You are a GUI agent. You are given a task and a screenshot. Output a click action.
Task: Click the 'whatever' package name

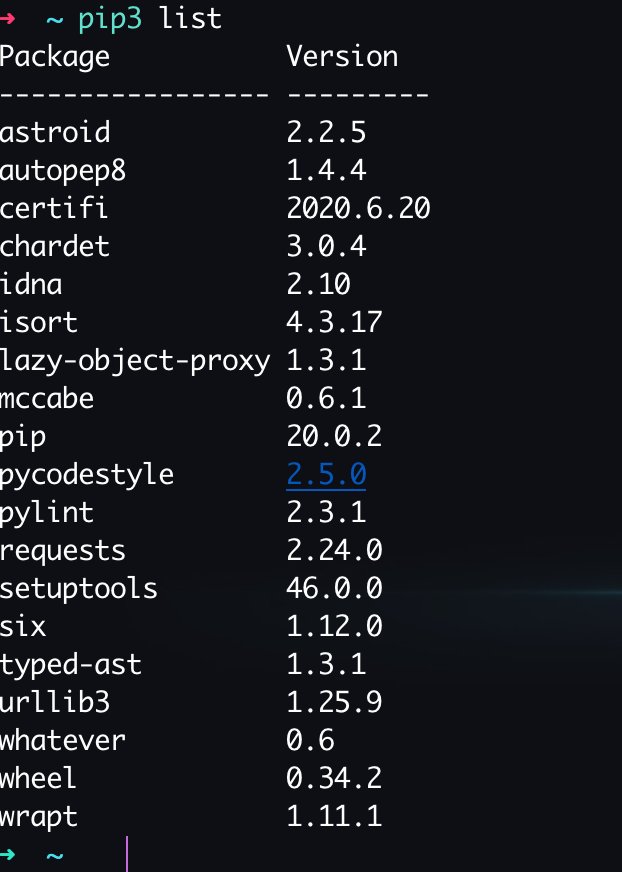click(x=63, y=740)
